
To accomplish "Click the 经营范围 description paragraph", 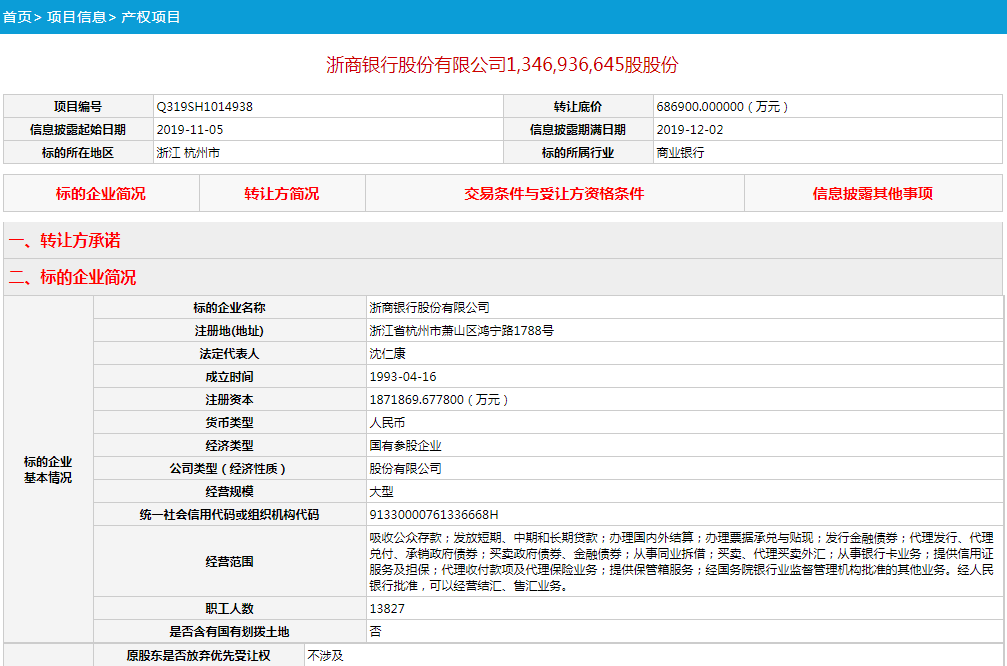I will (681, 561).
